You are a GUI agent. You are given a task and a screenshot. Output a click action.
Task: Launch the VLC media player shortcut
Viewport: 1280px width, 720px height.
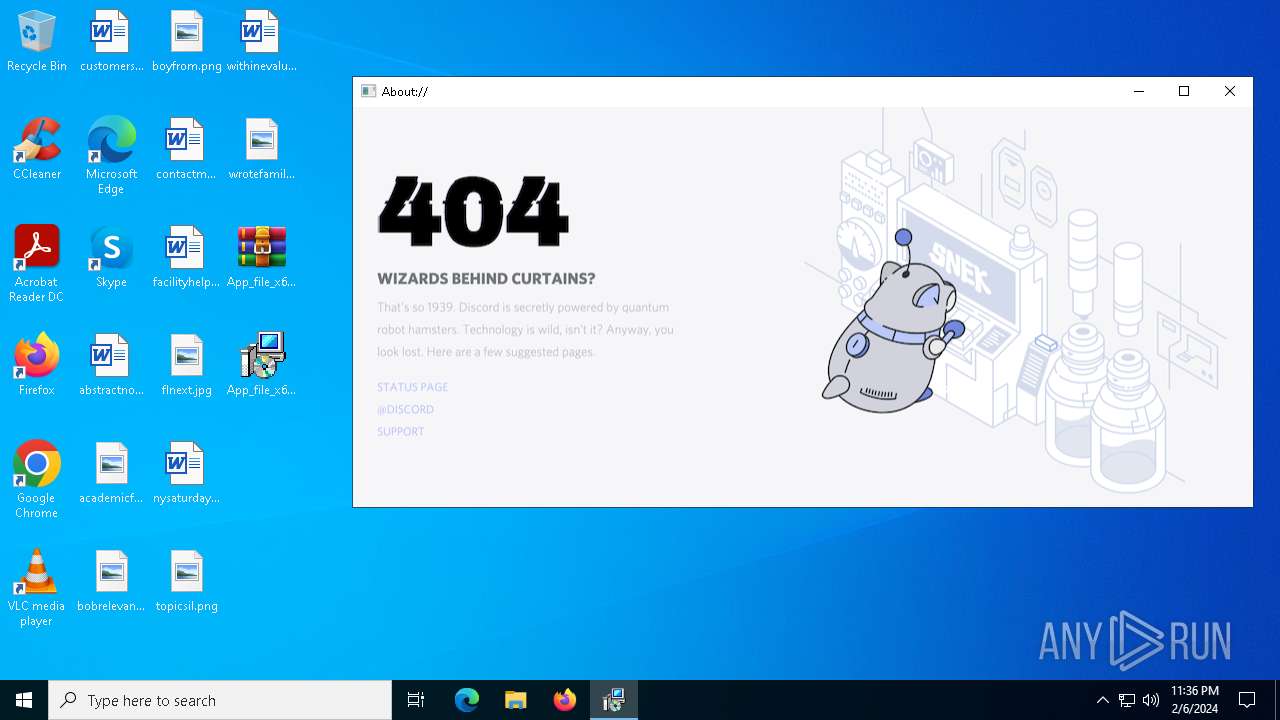click(37, 588)
